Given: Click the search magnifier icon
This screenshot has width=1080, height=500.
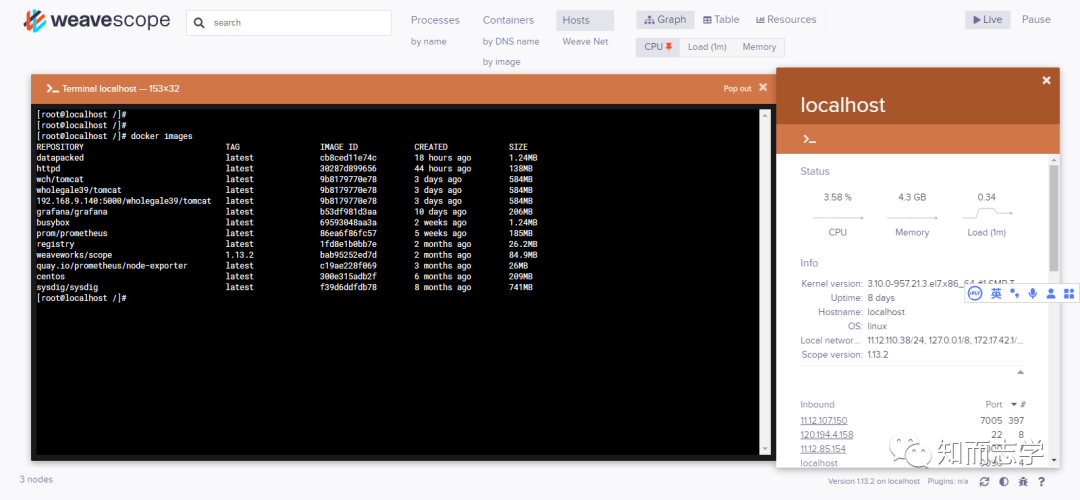Looking at the screenshot, I should point(199,23).
